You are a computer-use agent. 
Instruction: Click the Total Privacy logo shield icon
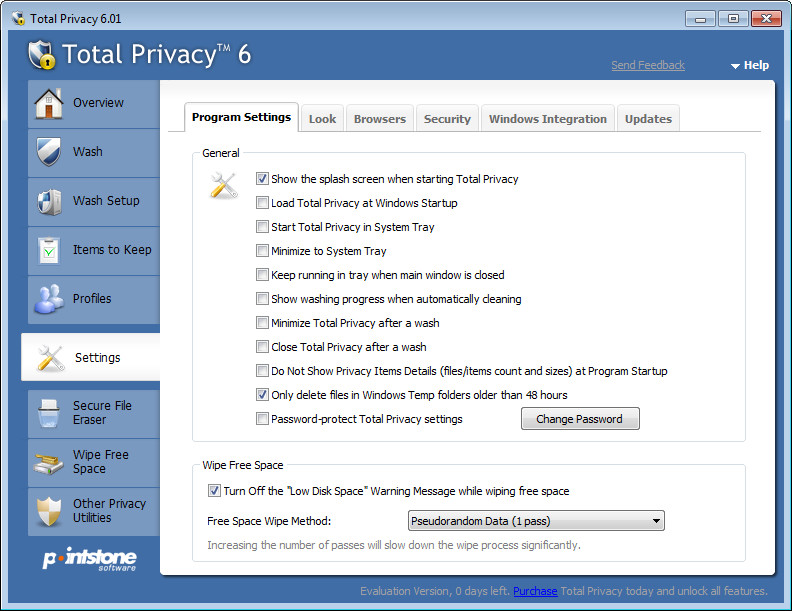tap(41, 55)
